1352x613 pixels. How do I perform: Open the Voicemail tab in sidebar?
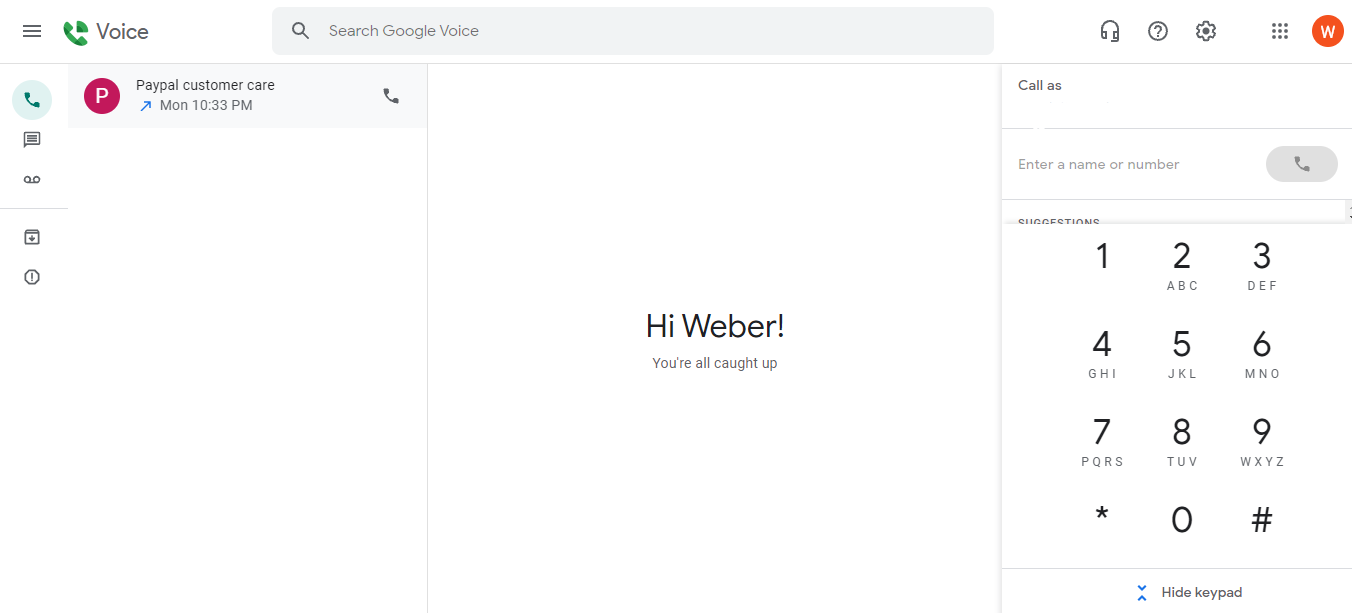point(32,180)
